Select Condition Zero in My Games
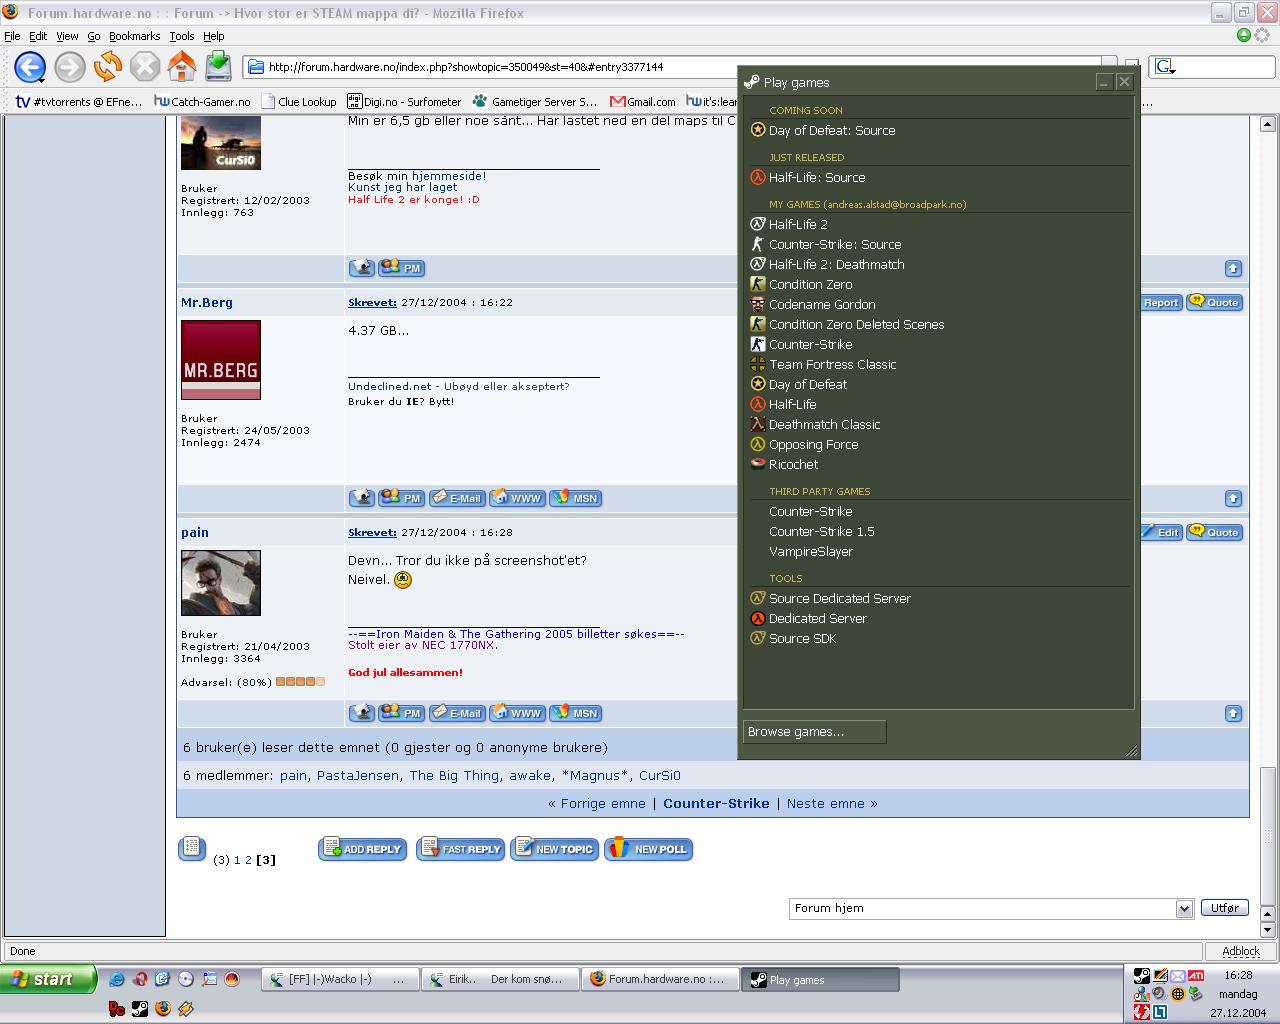Screen dimensions: 1280x1024 [810, 284]
